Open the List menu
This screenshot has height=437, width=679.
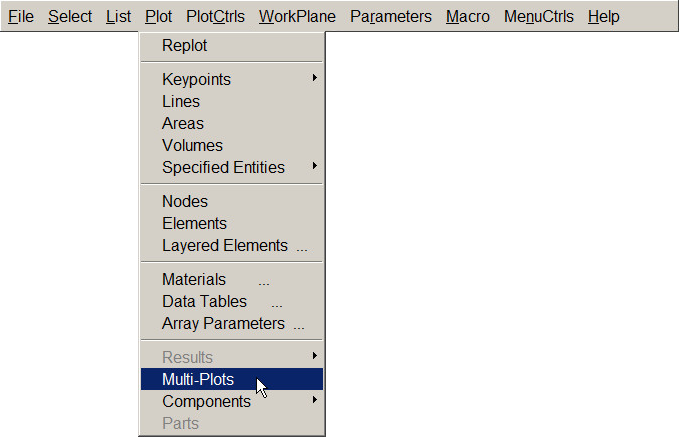(x=118, y=17)
